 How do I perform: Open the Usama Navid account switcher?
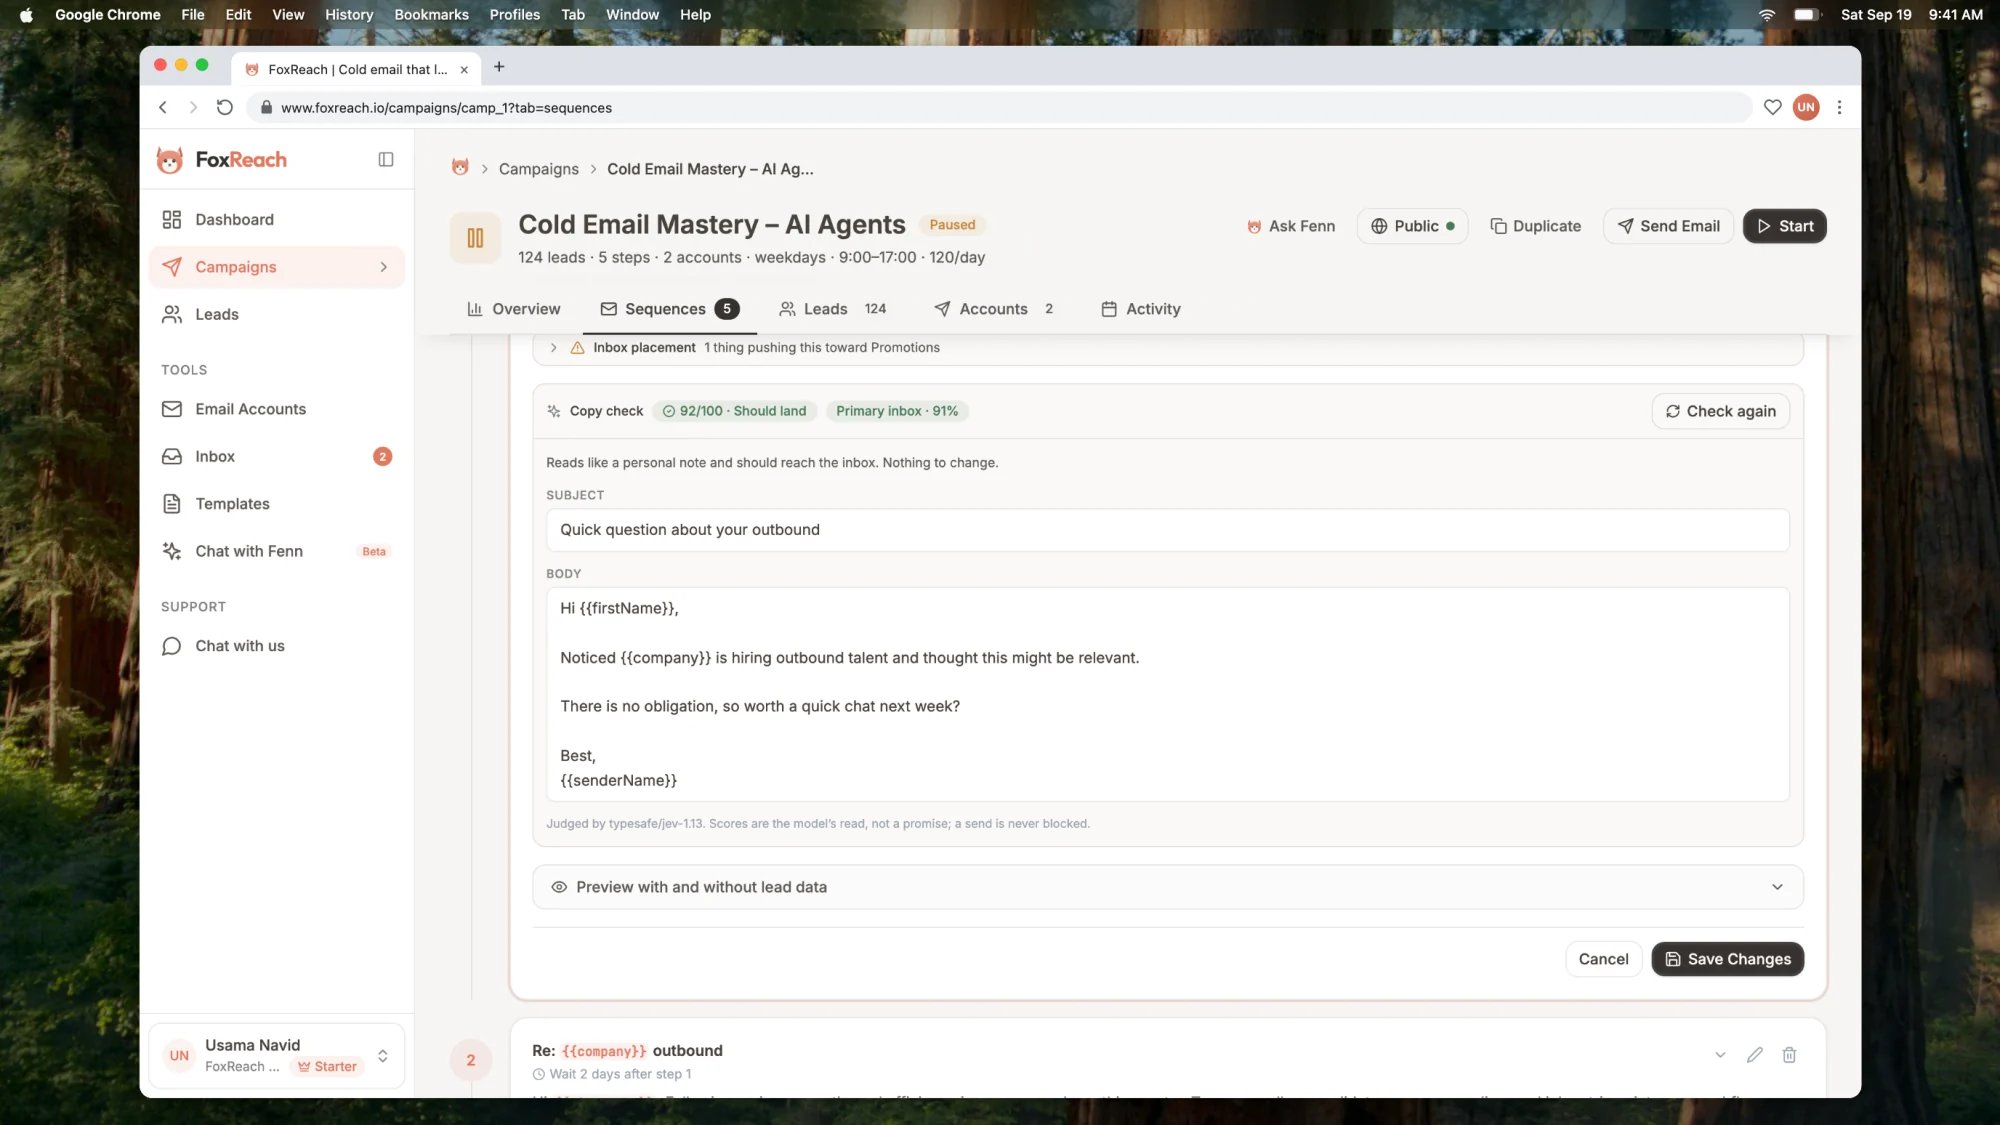click(277, 1055)
